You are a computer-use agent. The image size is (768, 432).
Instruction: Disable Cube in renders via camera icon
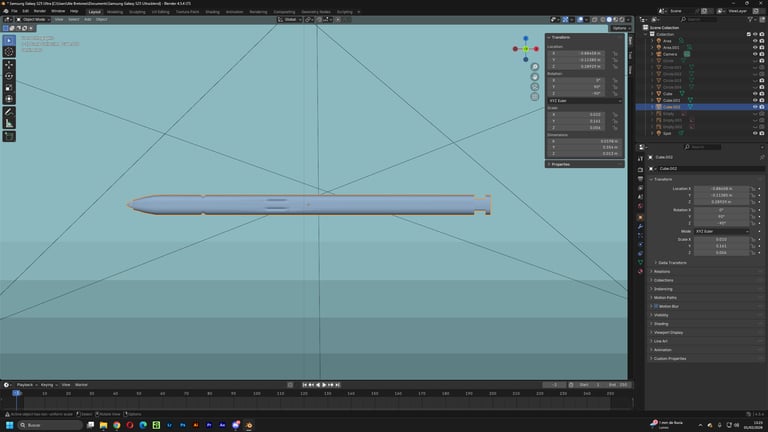[762, 94]
